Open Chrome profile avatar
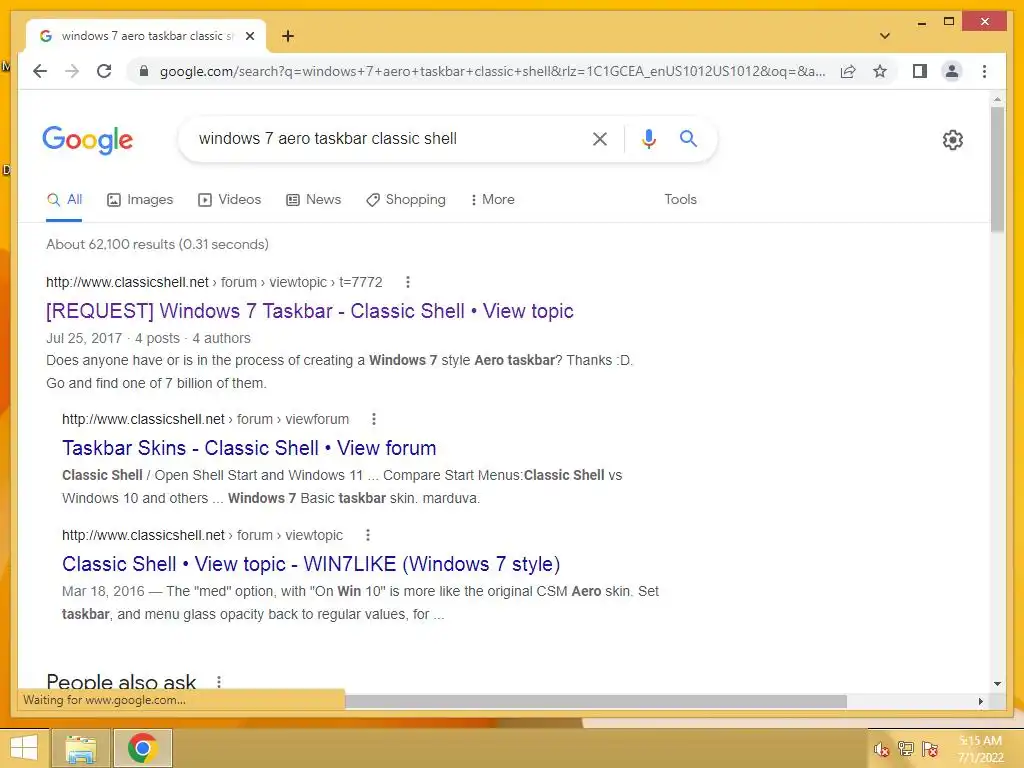The height and width of the screenshot is (768, 1024). (x=952, y=71)
